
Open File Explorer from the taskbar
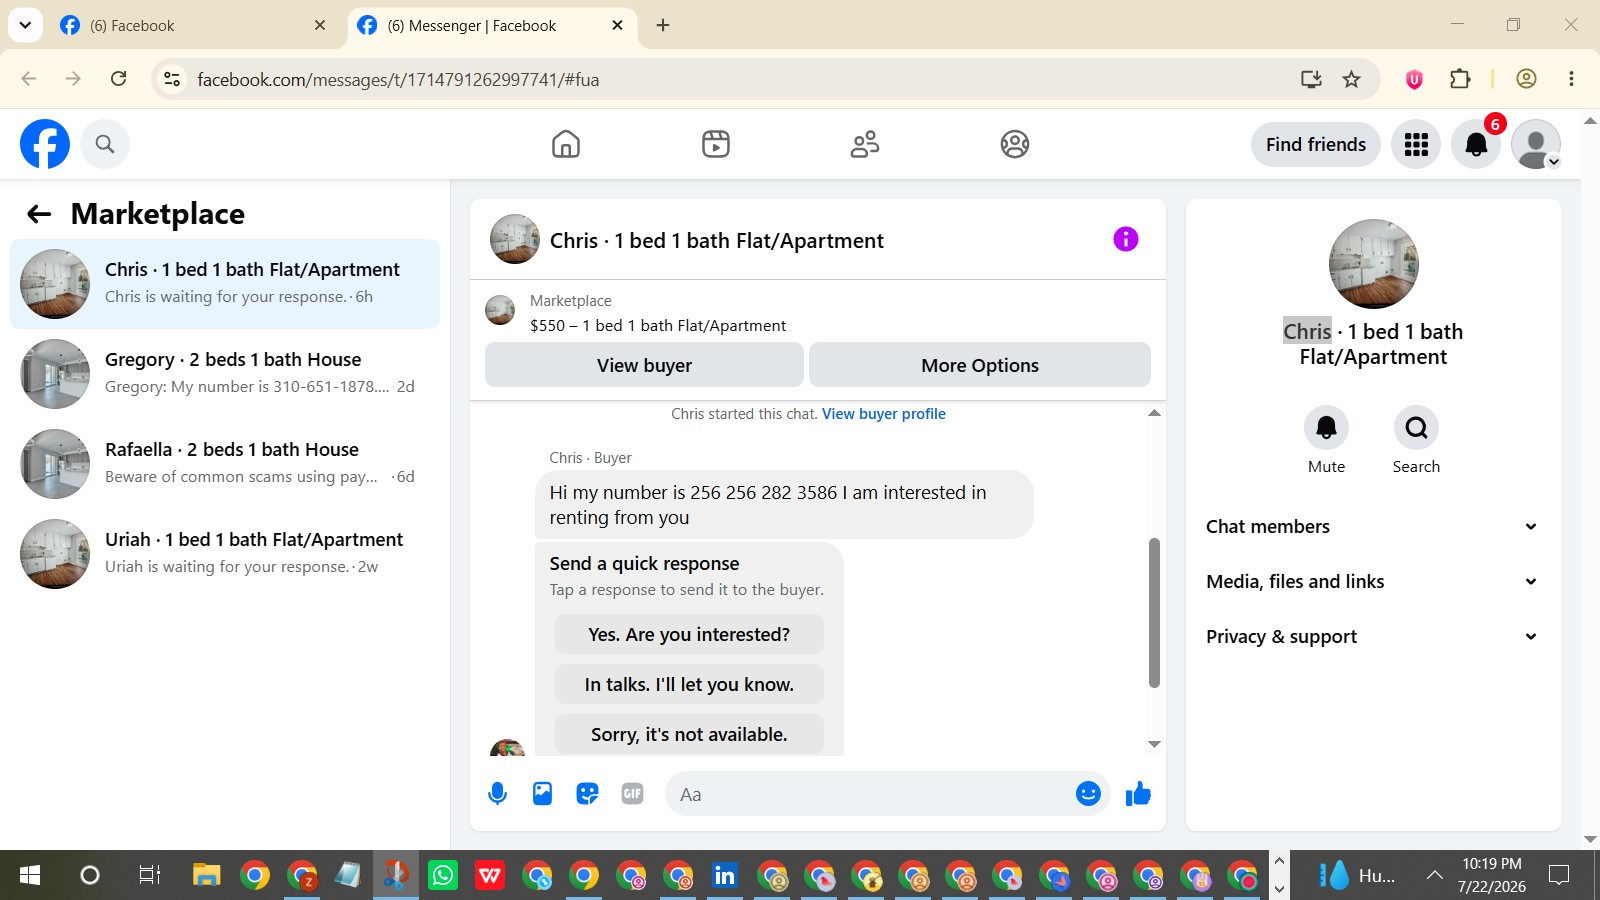point(207,876)
